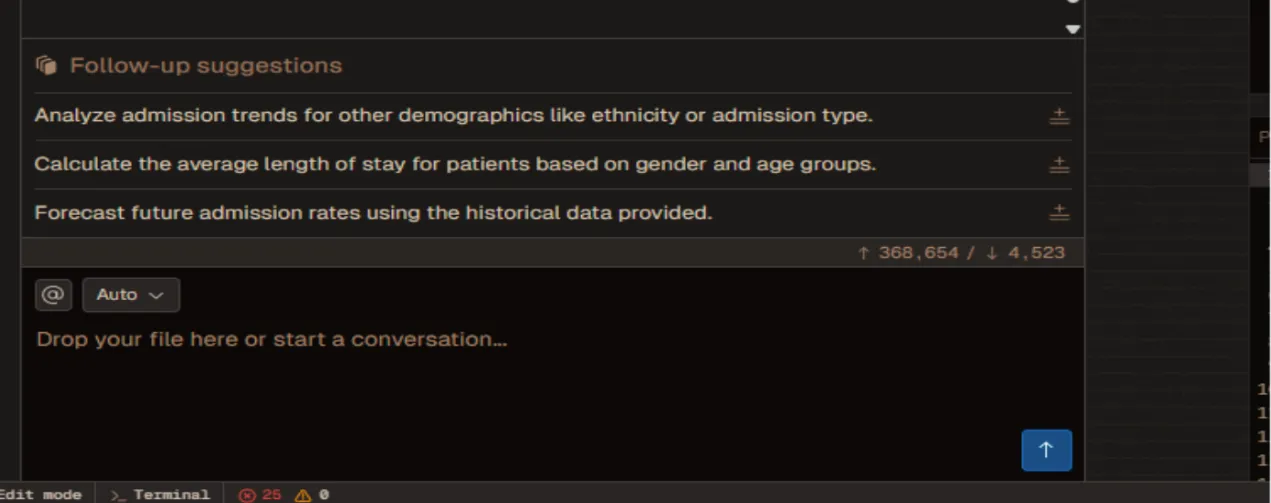
Task: Open the Auto mode dropdown
Action: (131, 295)
